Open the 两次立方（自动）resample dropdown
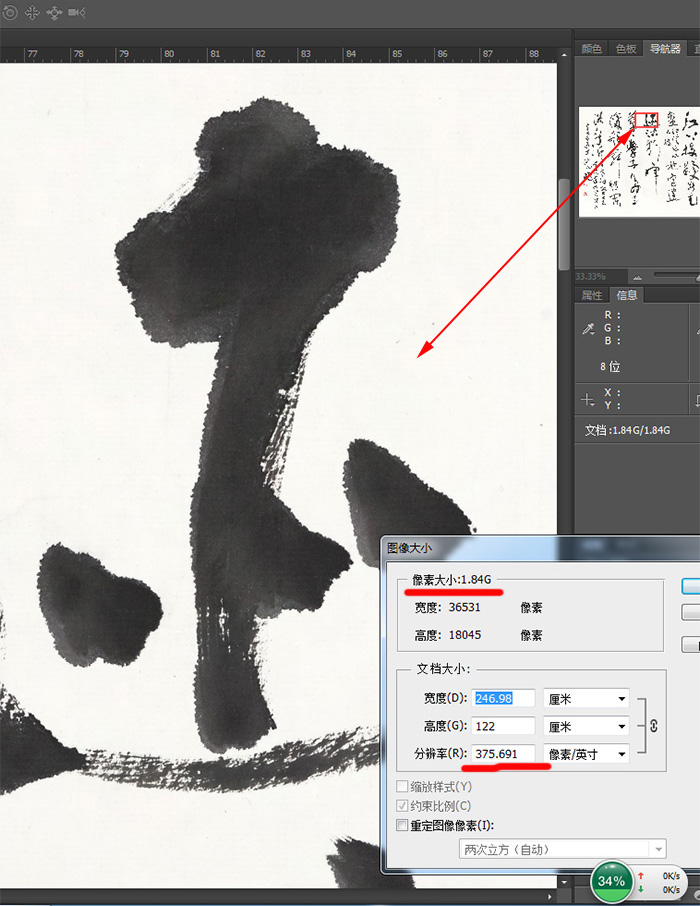 [x=562, y=849]
